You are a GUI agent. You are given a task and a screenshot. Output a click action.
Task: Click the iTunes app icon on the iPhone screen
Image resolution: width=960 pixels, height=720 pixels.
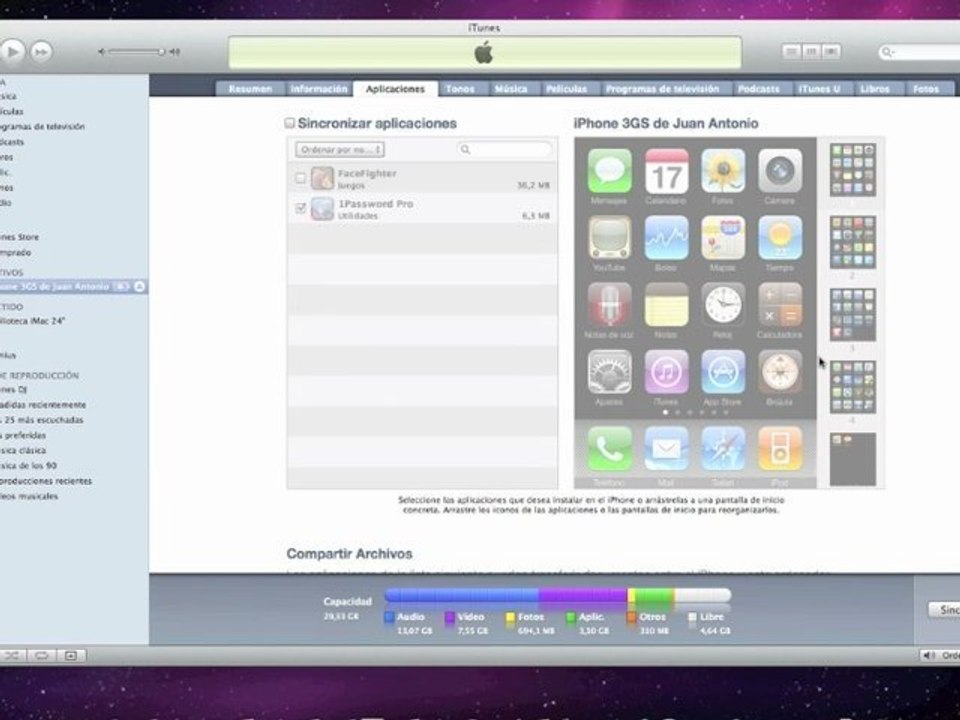click(x=666, y=372)
